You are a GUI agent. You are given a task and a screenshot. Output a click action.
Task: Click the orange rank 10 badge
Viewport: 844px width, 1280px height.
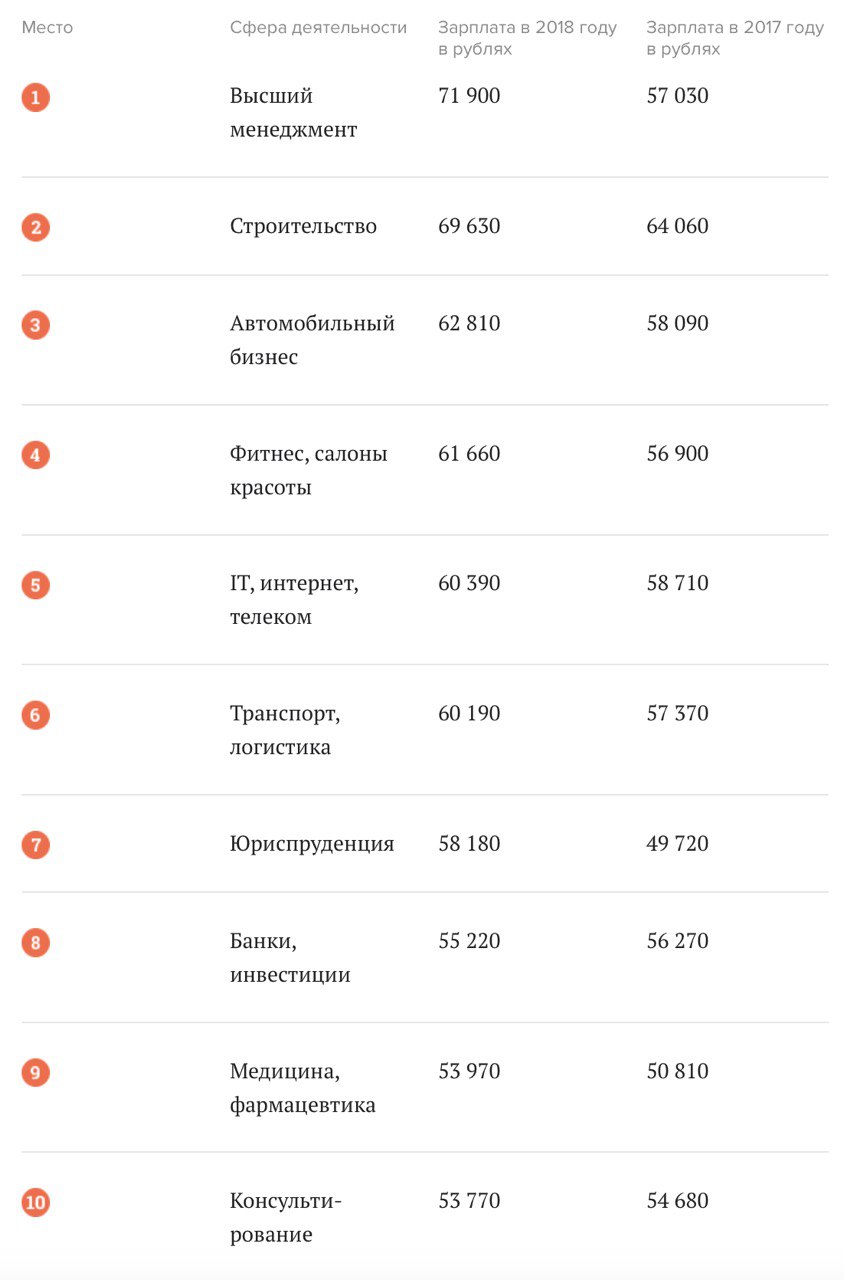click(35, 1202)
